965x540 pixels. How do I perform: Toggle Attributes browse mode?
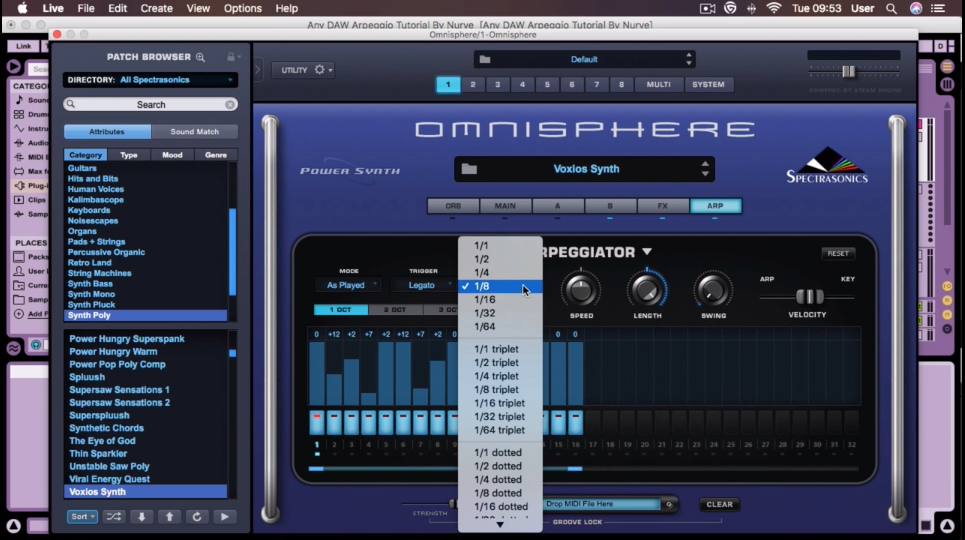(107, 132)
